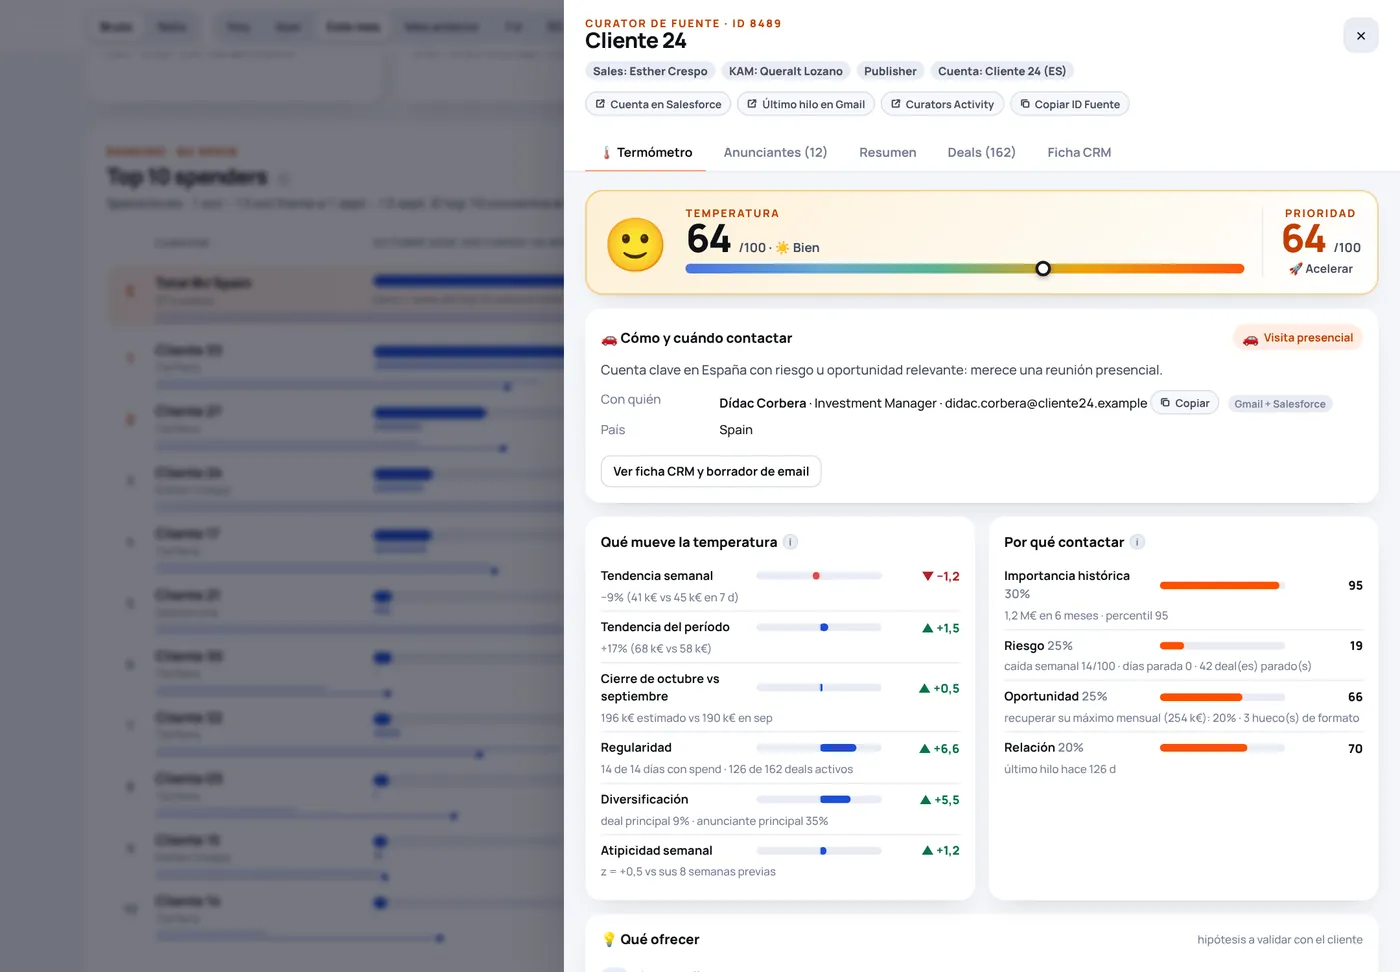Open Cuenta en Salesforce link
Screen dimensions: 1400x972
658,104
